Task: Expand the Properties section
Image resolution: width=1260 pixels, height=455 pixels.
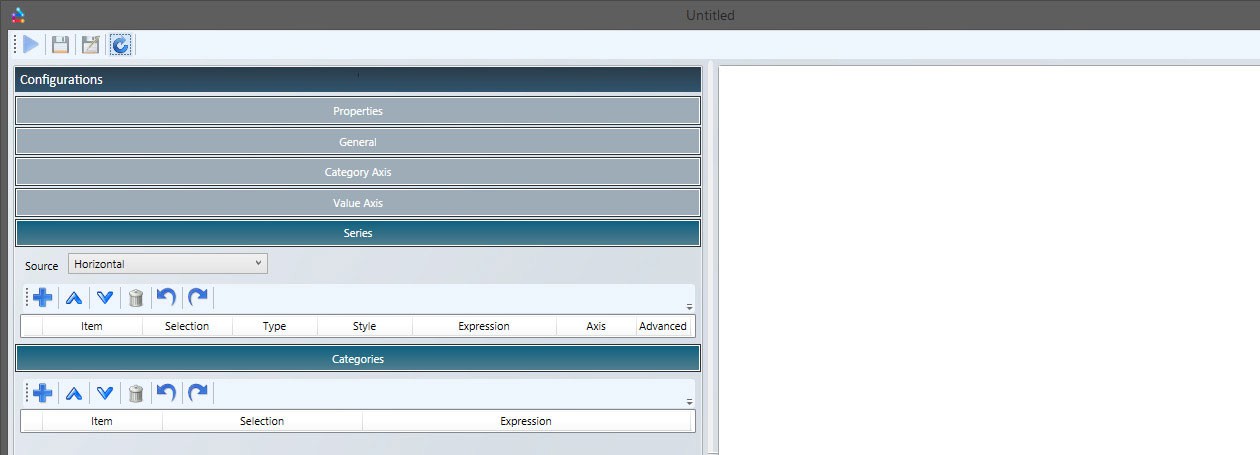Action: [x=357, y=111]
